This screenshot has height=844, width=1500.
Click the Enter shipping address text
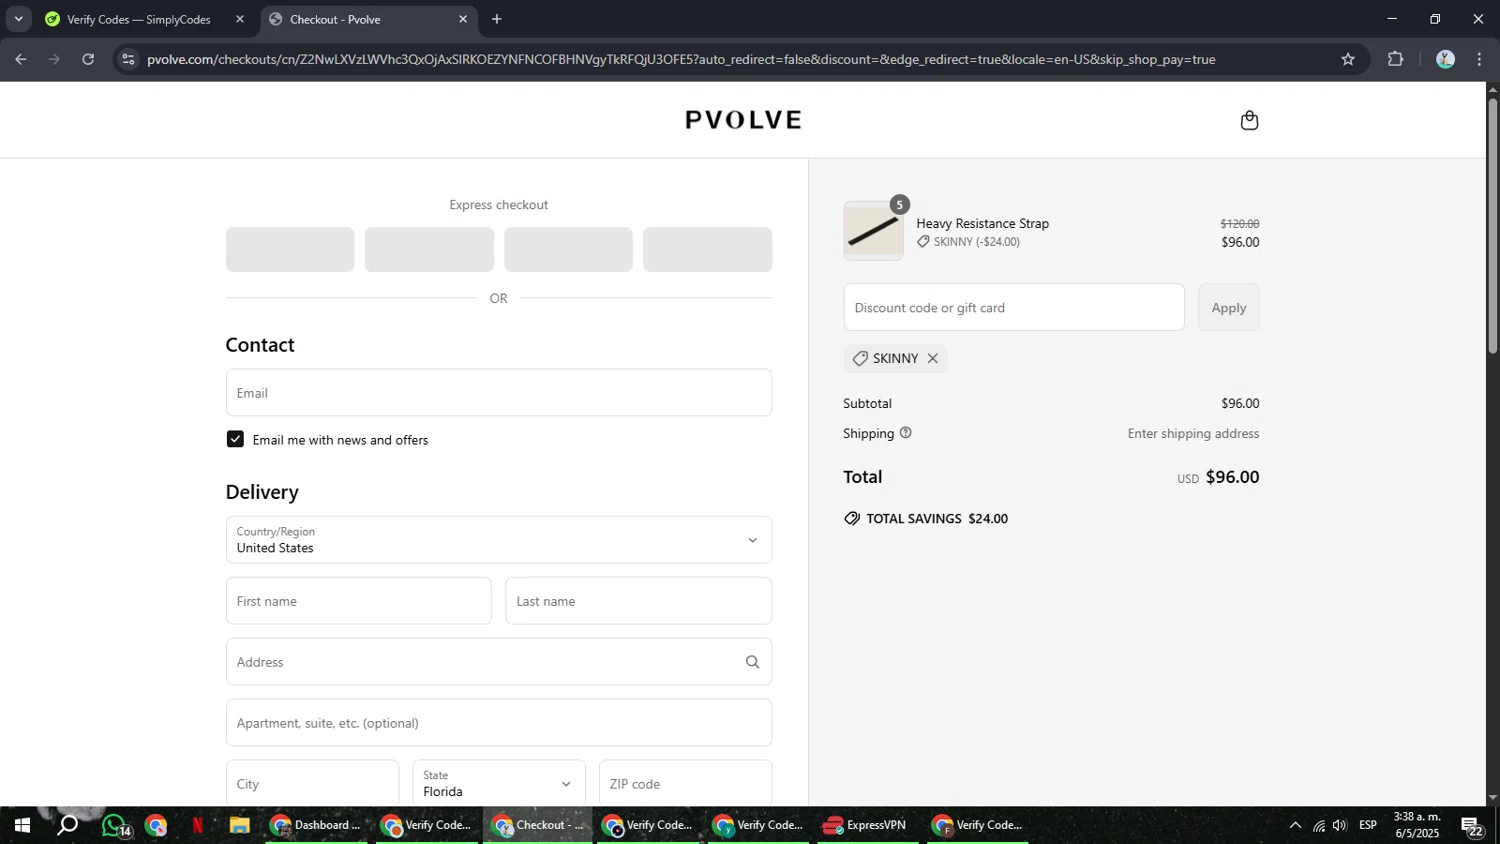tap(1193, 433)
